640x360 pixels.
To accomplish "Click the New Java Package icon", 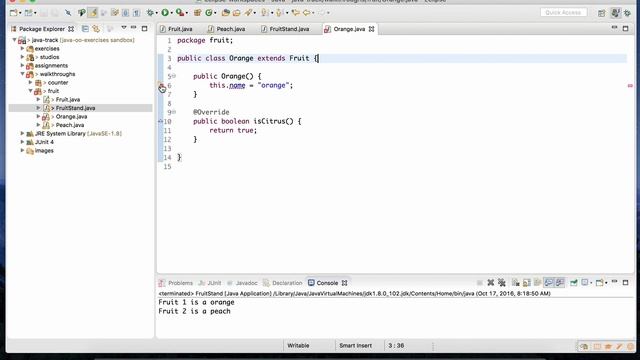I will click(198, 13).
